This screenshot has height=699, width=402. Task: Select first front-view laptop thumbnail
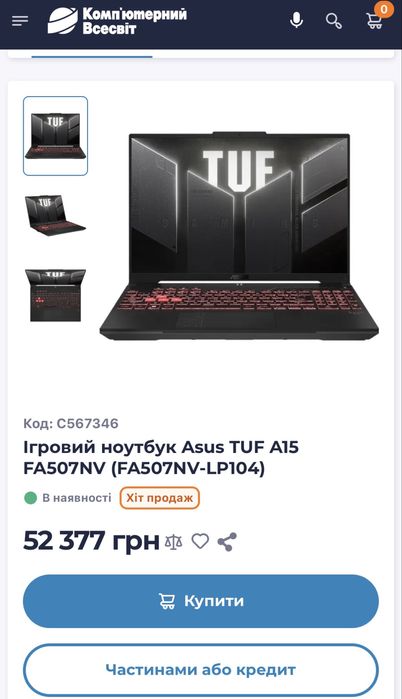click(x=56, y=136)
